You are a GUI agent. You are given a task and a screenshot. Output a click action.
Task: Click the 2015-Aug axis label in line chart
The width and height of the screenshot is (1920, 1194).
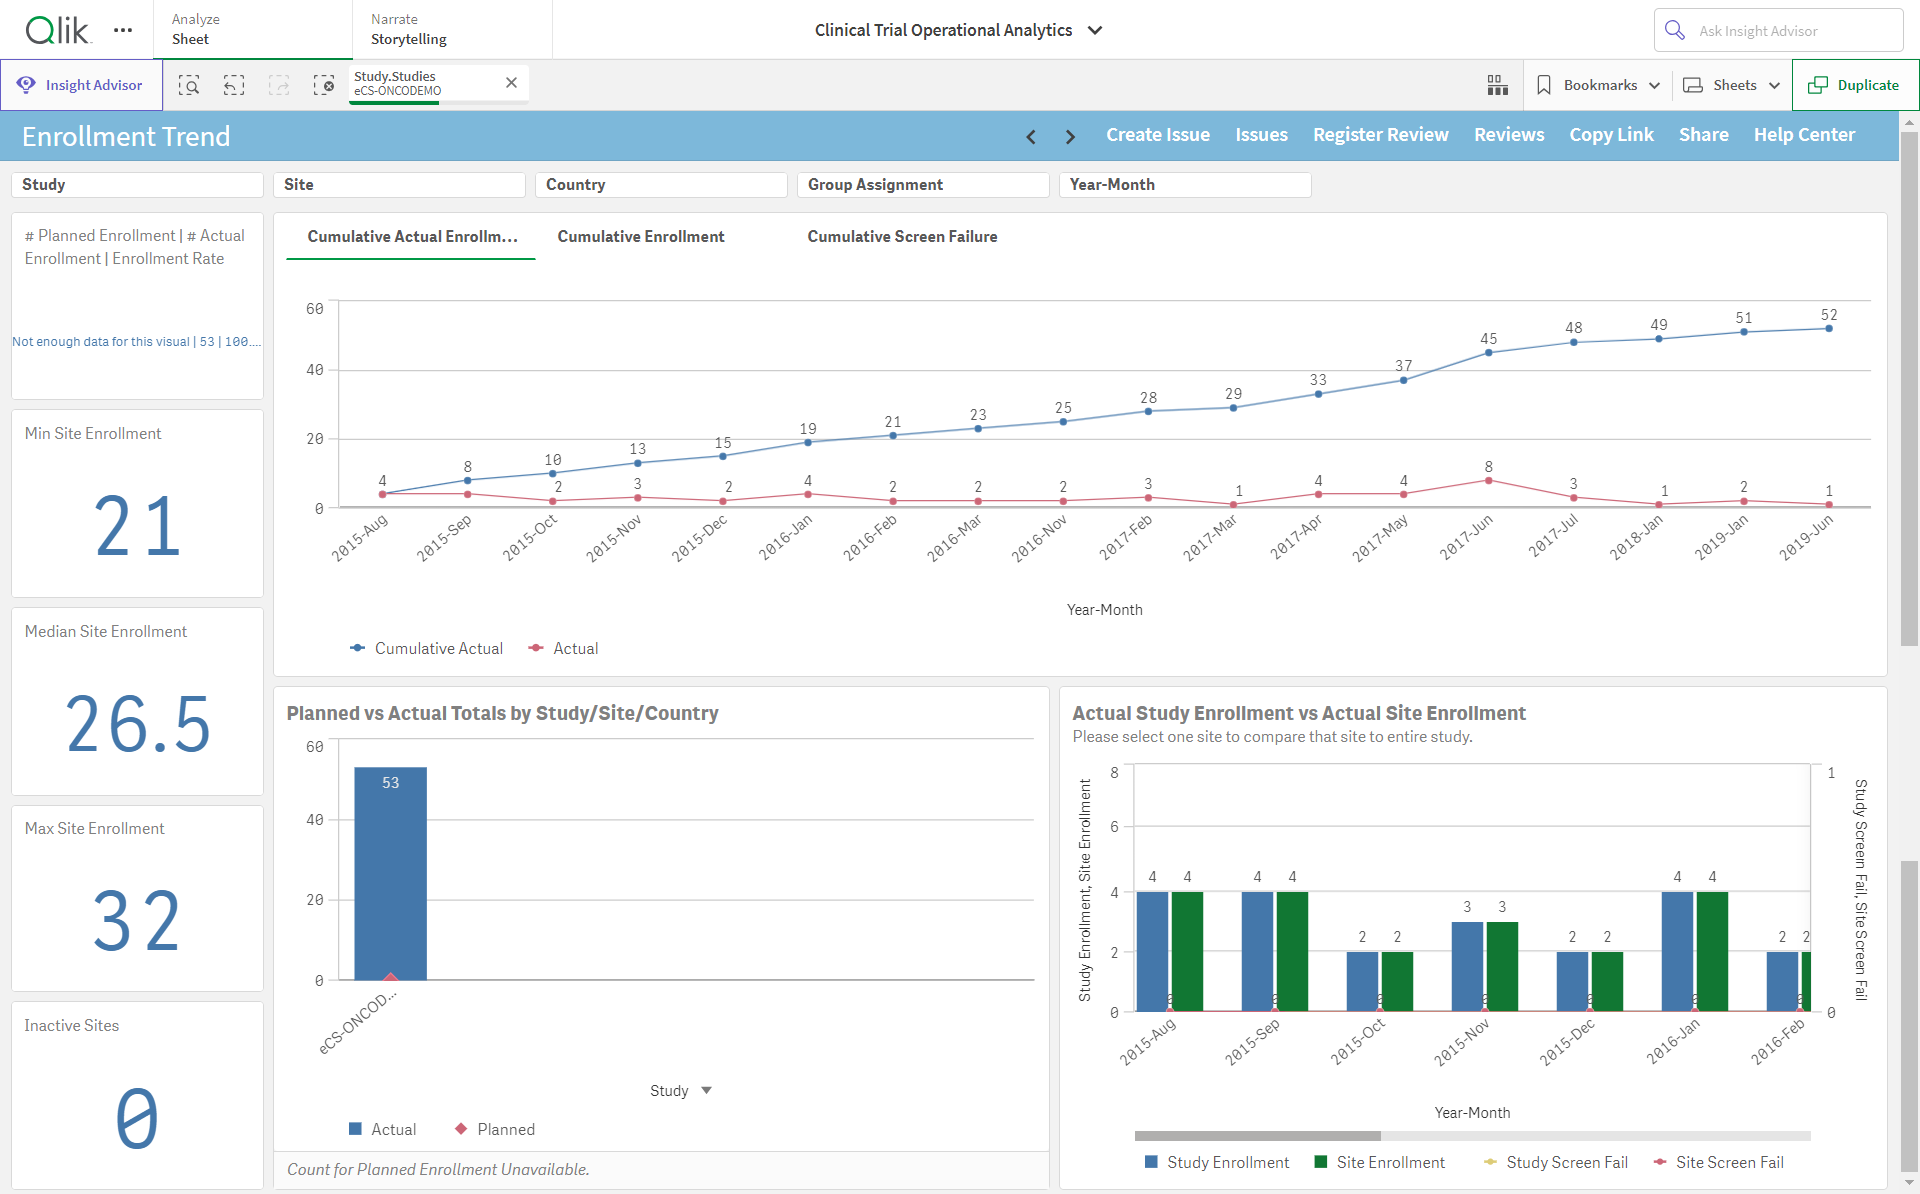[x=359, y=538]
